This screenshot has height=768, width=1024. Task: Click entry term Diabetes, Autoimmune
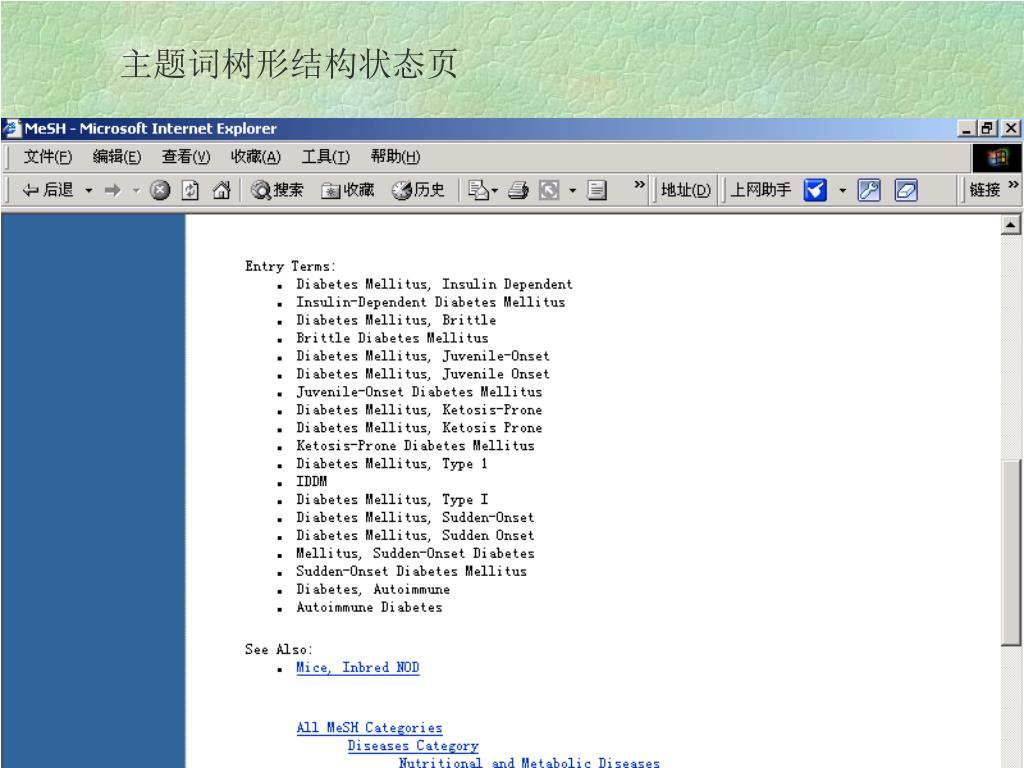[x=373, y=590]
